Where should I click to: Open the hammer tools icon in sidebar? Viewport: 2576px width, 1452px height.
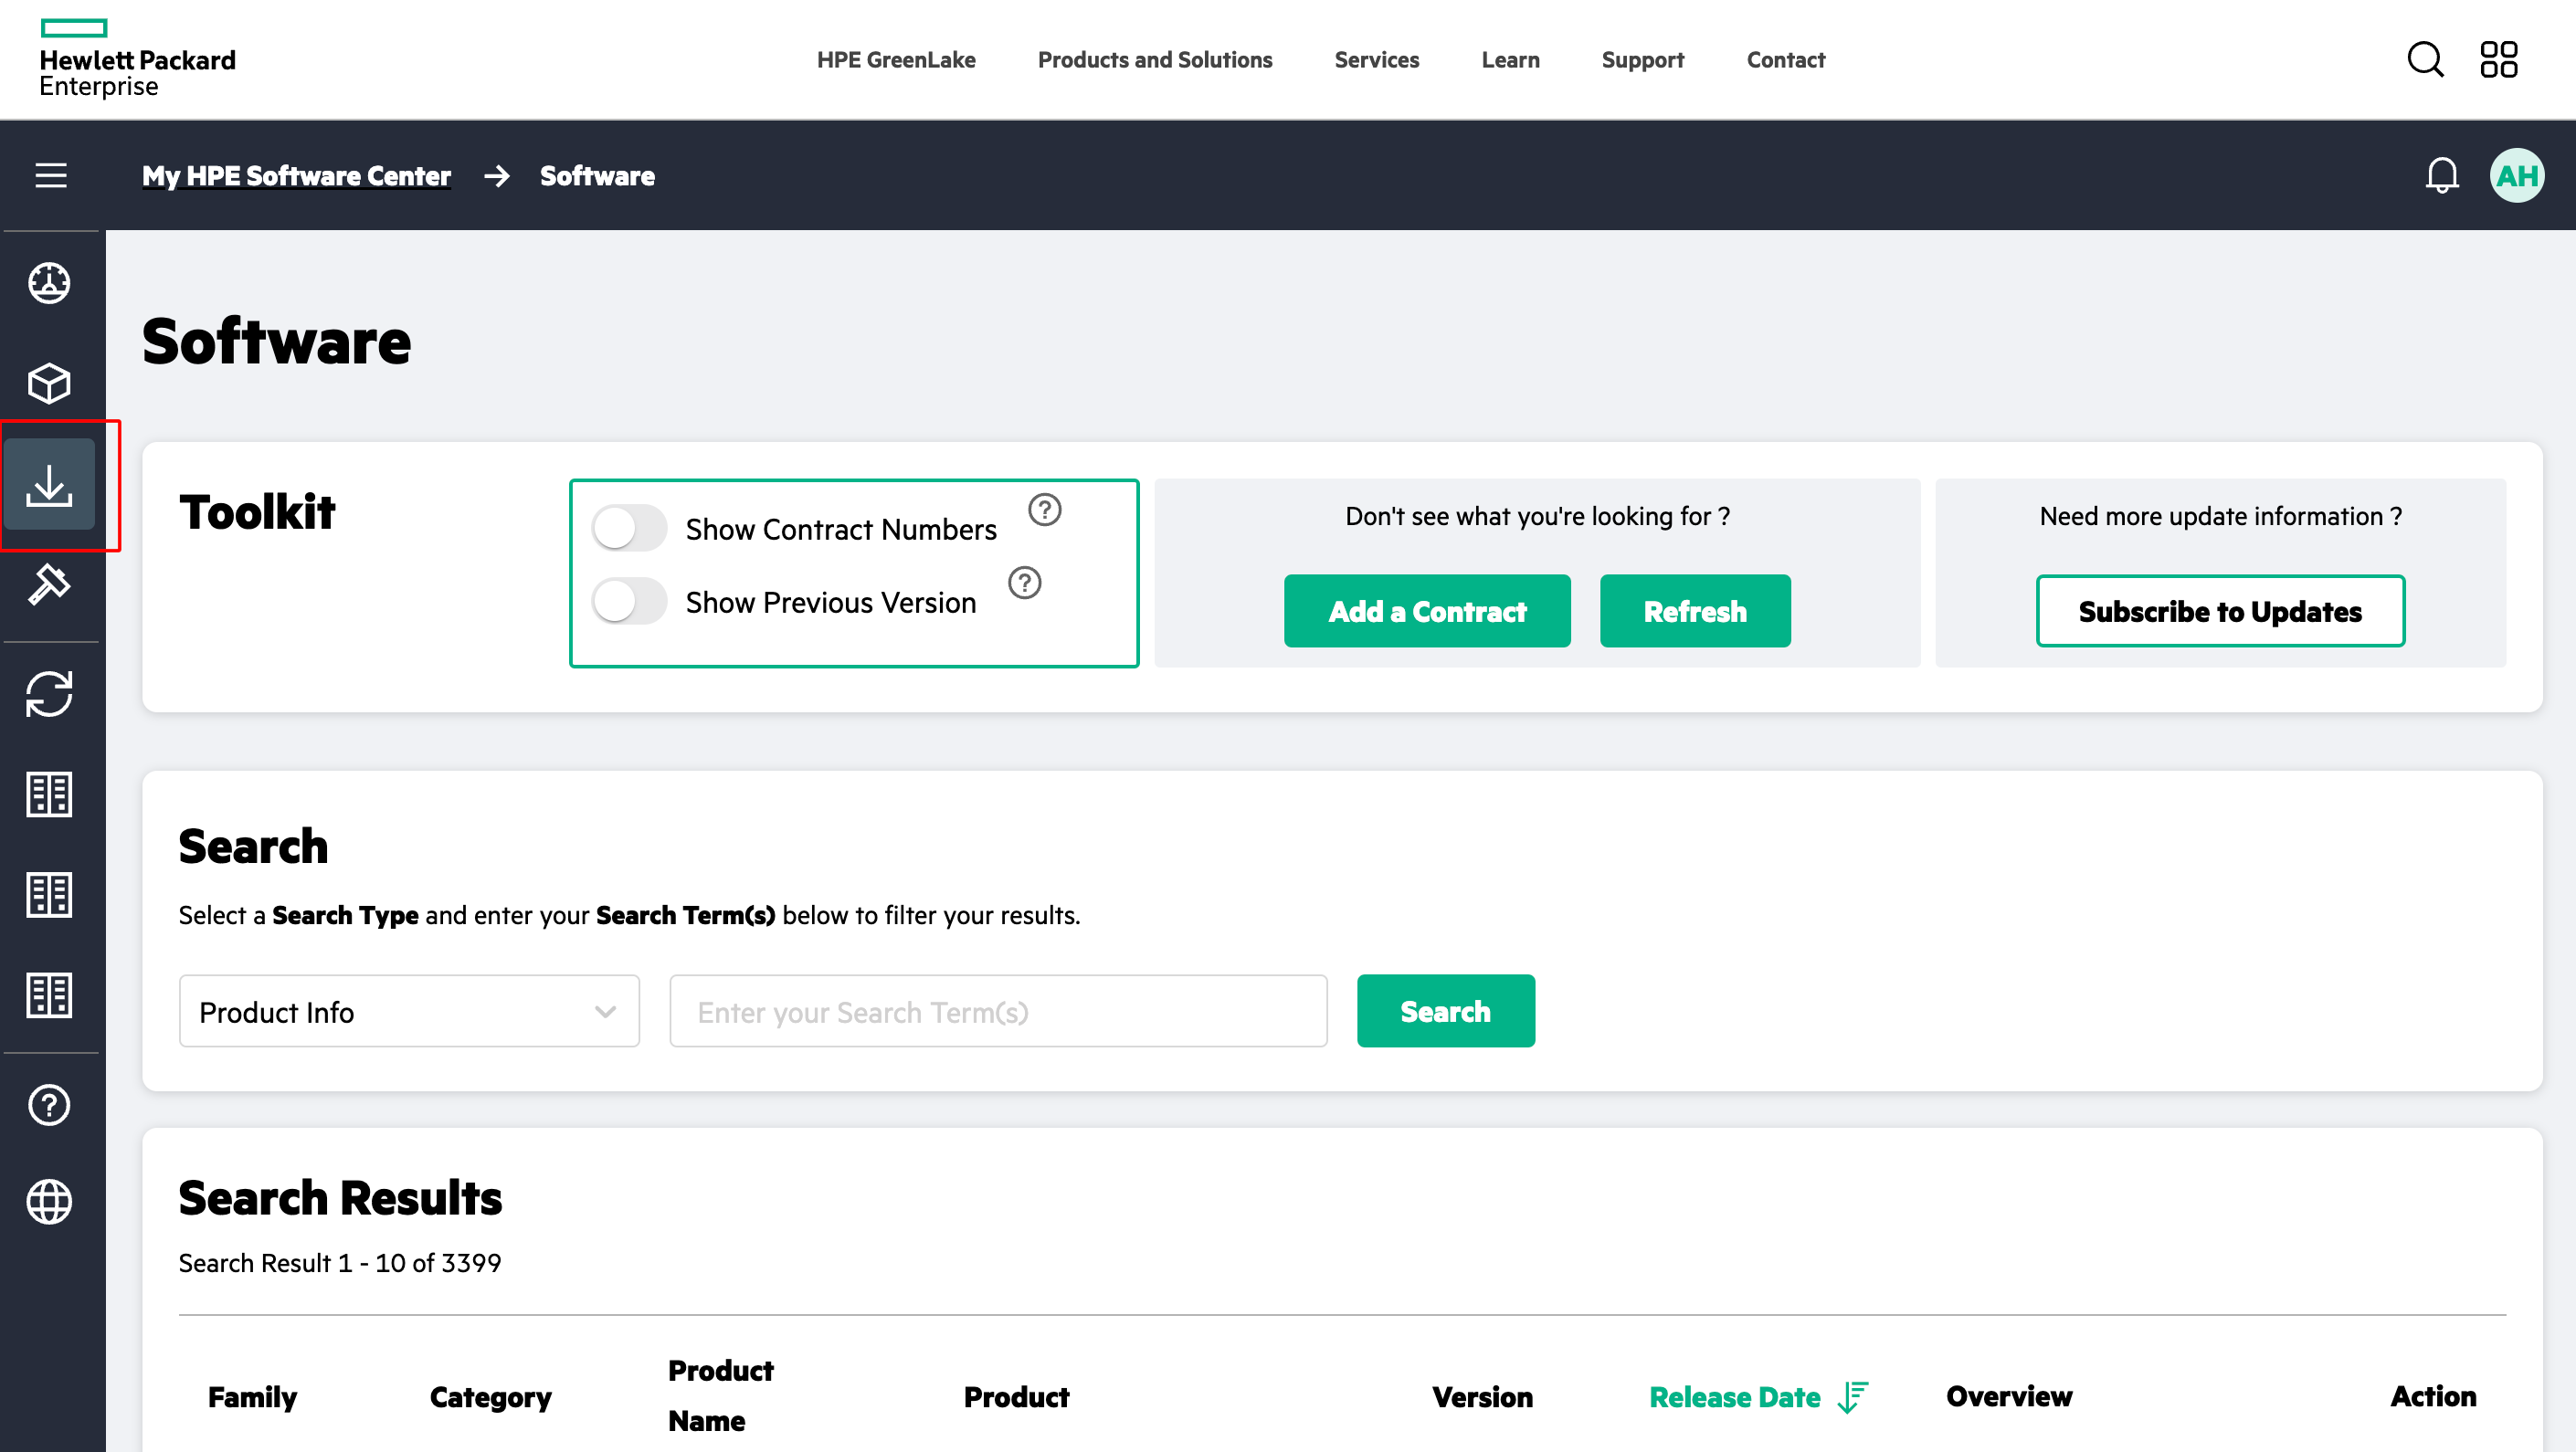click(x=49, y=584)
